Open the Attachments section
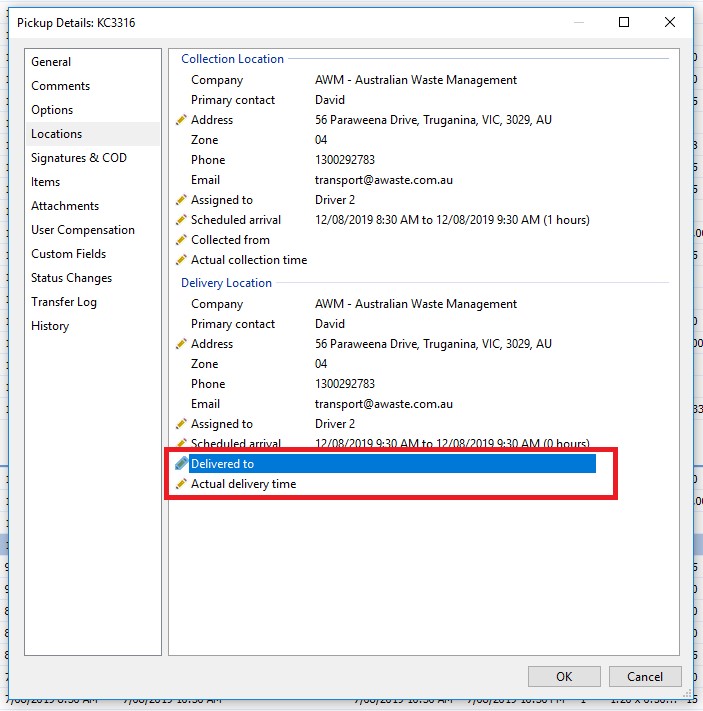The height and width of the screenshot is (711, 703). point(65,206)
